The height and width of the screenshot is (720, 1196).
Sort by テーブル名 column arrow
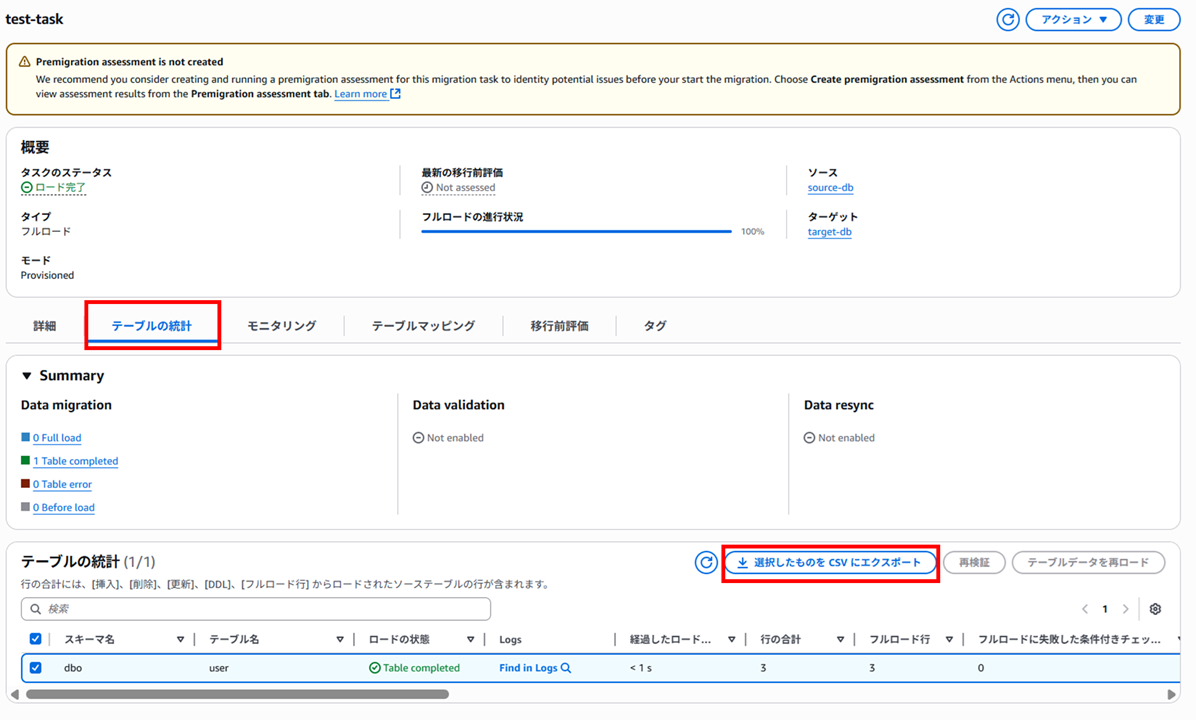339,640
